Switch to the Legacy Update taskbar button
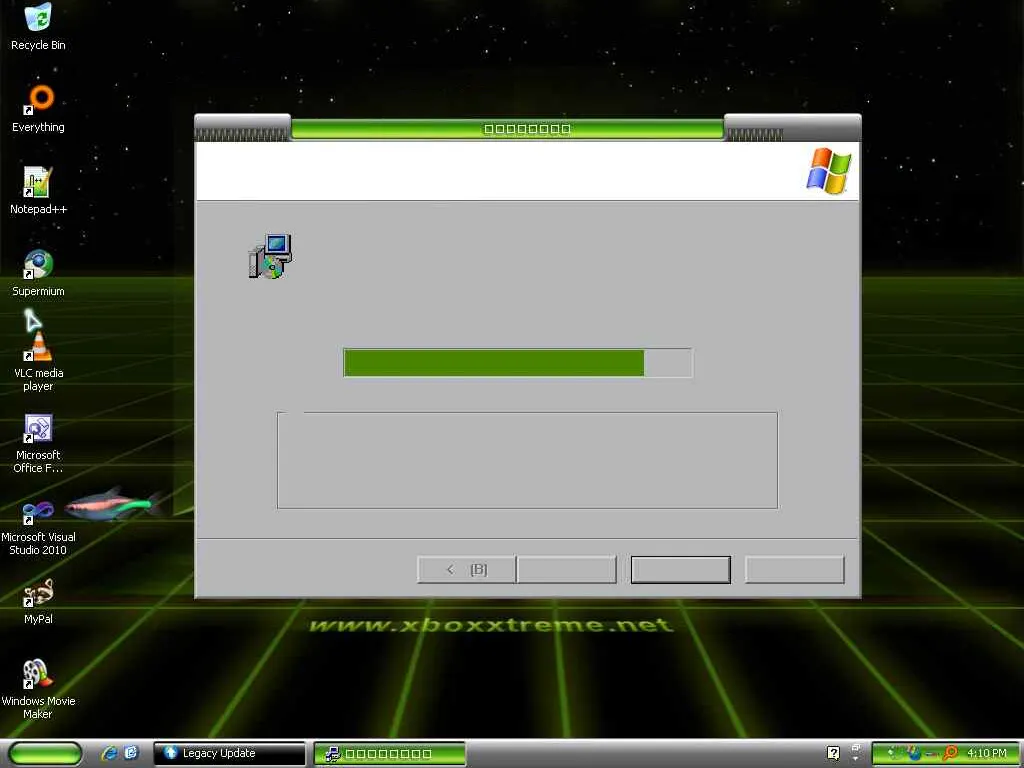Image resolution: width=1024 pixels, height=768 pixels. pyautogui.click(x=229, y=753)
